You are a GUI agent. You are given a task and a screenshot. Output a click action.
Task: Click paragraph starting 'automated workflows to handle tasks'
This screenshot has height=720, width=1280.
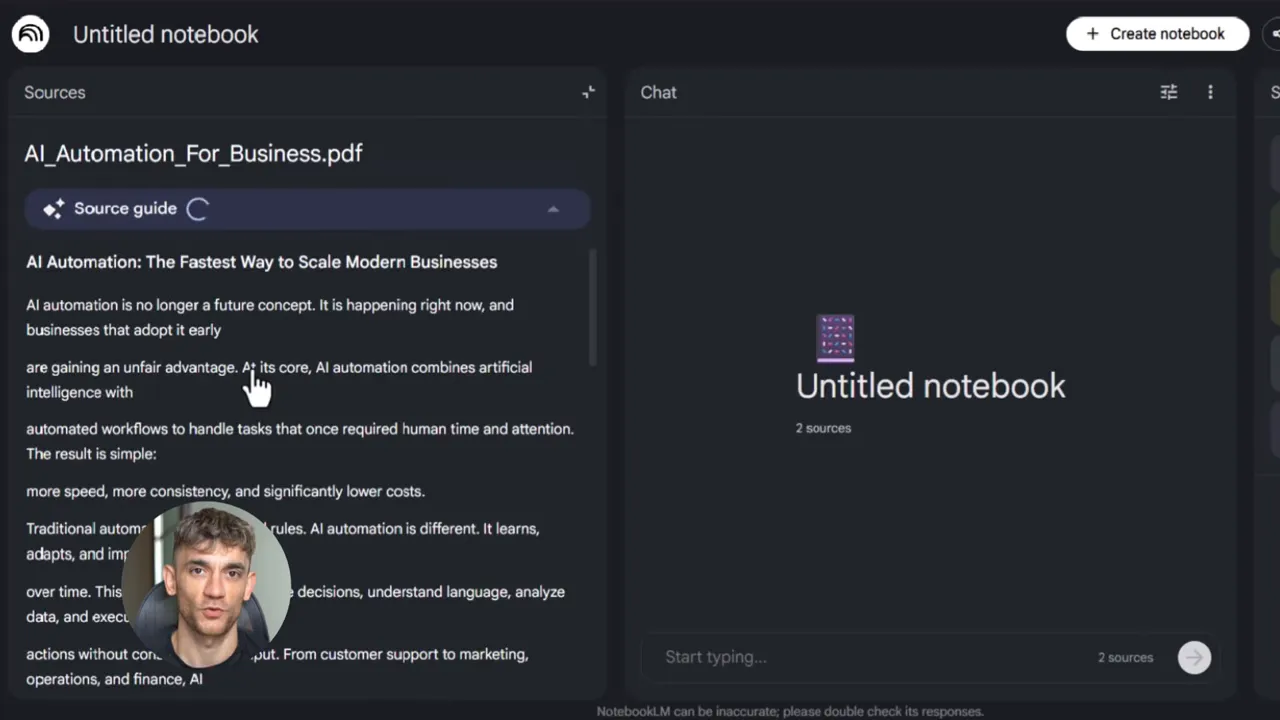pos(300,441)
